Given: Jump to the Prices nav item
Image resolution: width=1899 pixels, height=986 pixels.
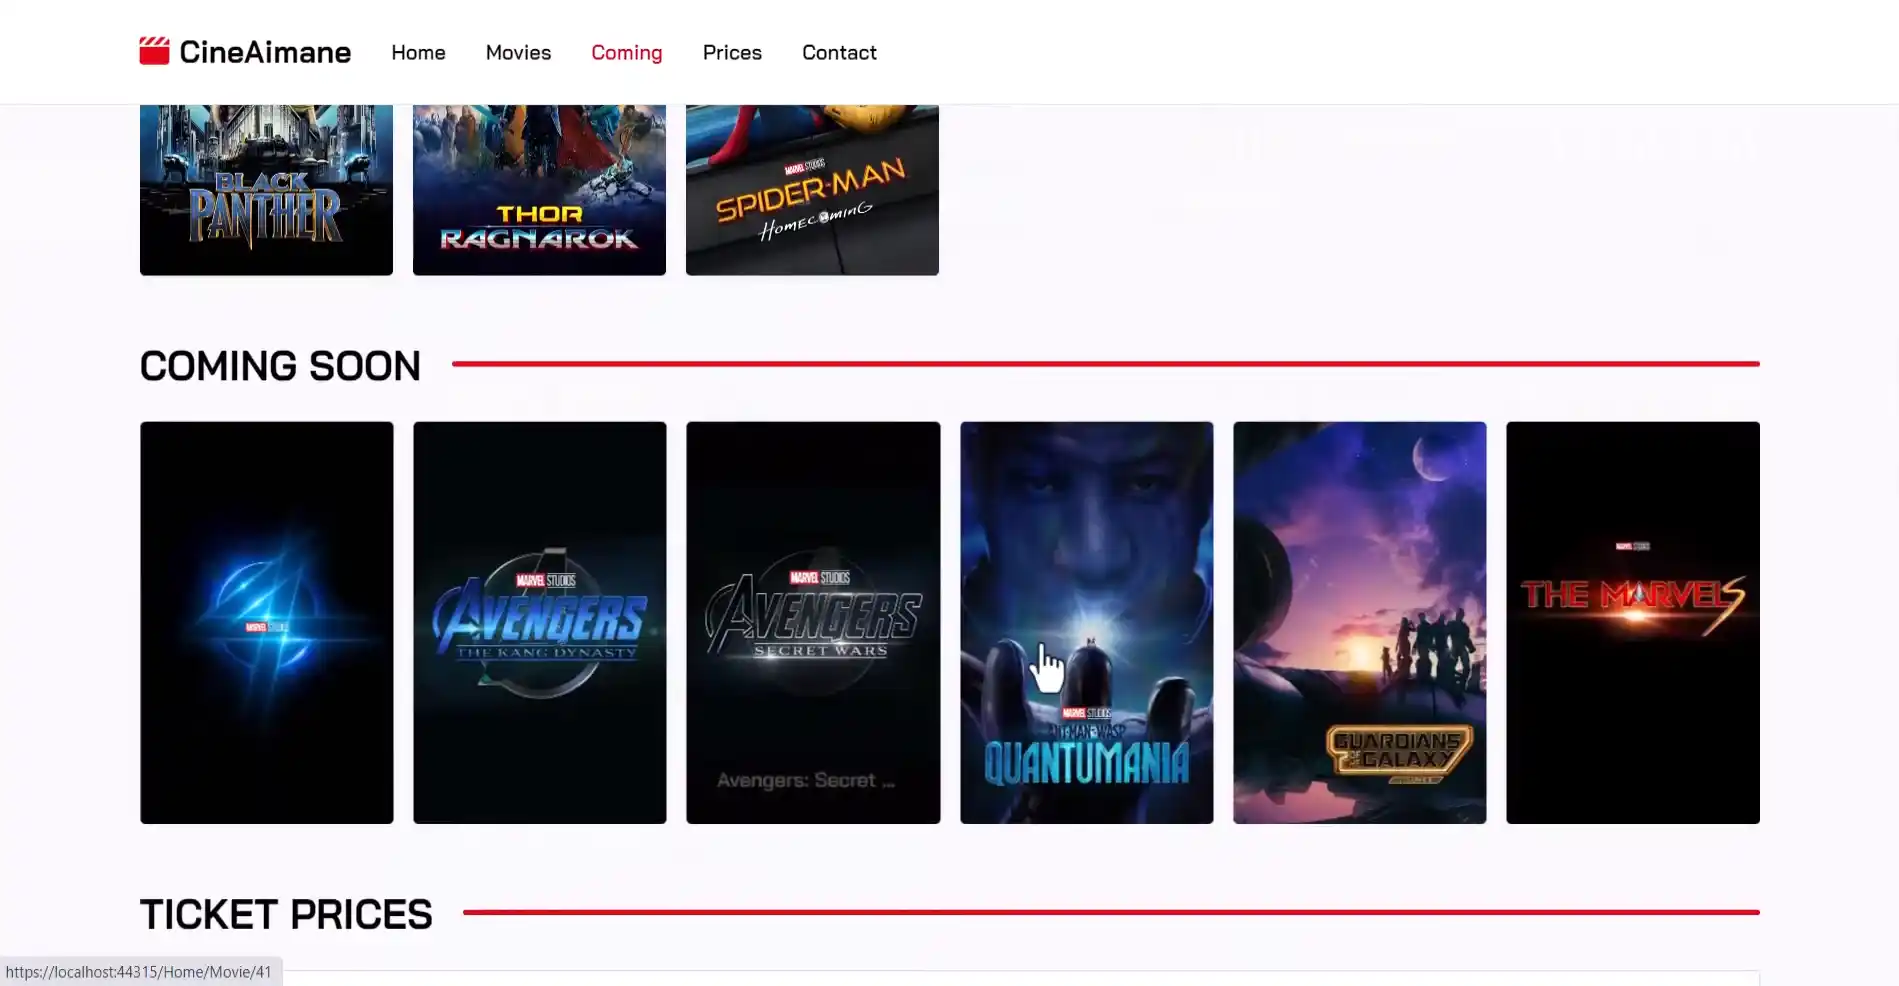Looking at the screenshot, I should (x=732, y=52).
